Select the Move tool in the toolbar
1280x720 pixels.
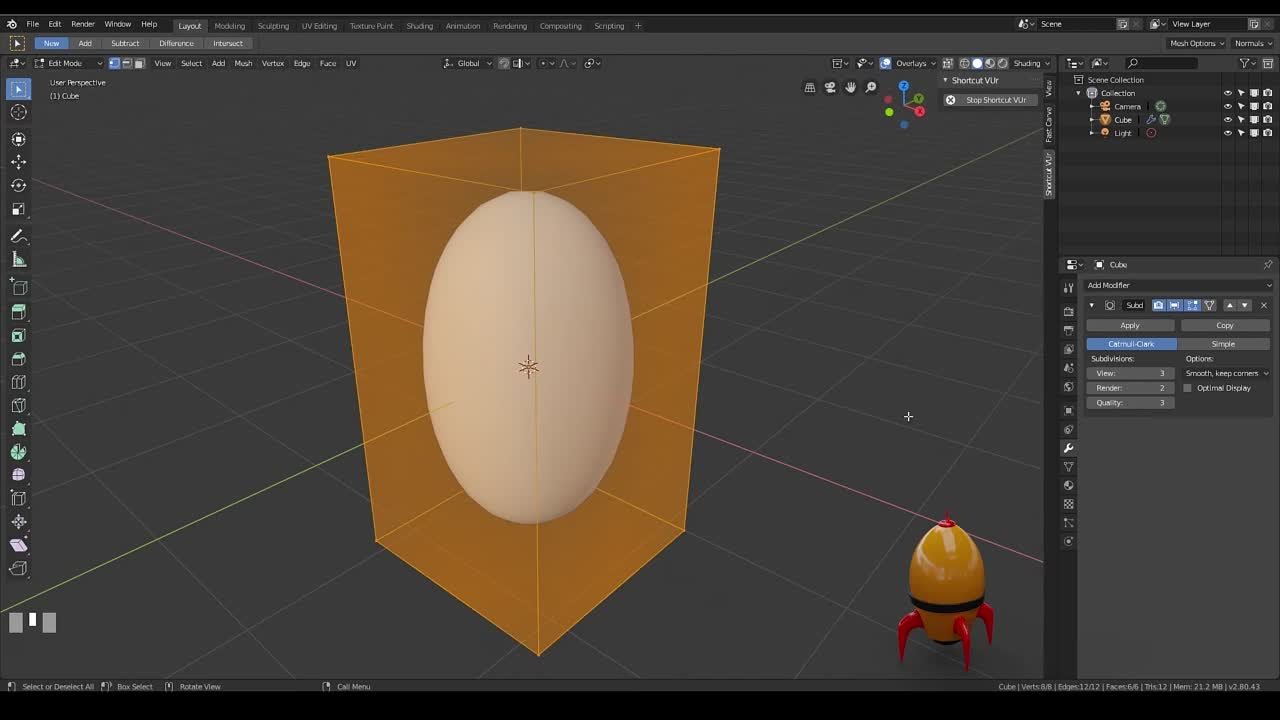tap(18, 162)
